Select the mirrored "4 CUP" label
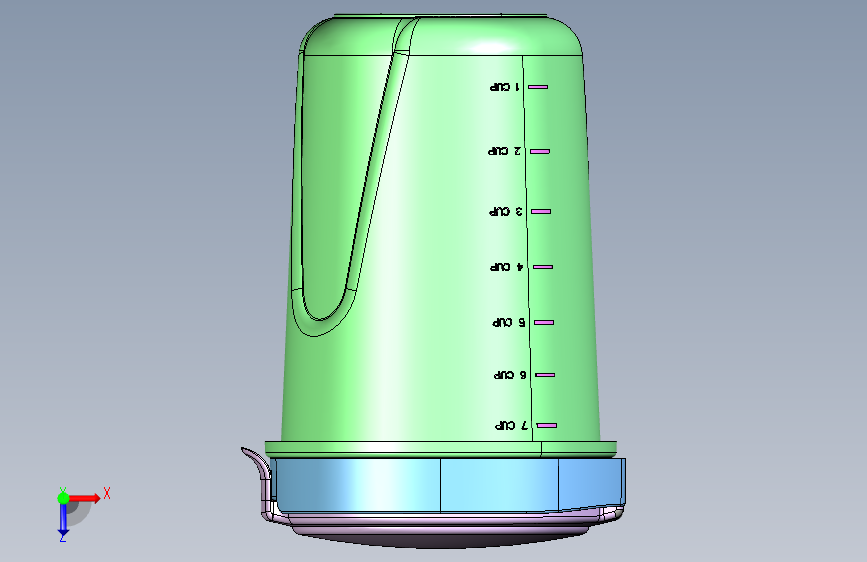867x562 pixels. coord(506,267)
